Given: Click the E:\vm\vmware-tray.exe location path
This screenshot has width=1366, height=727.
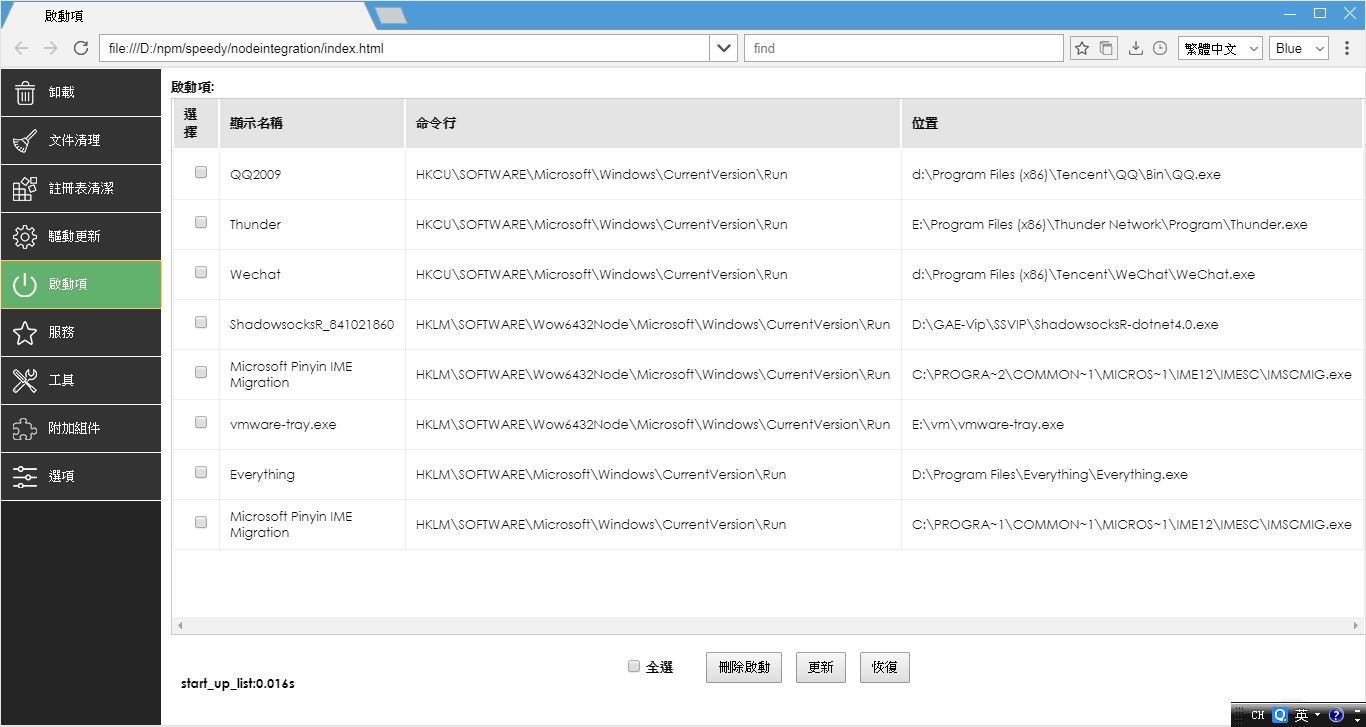Looking at the screenshot, I should tap(988, 424).
